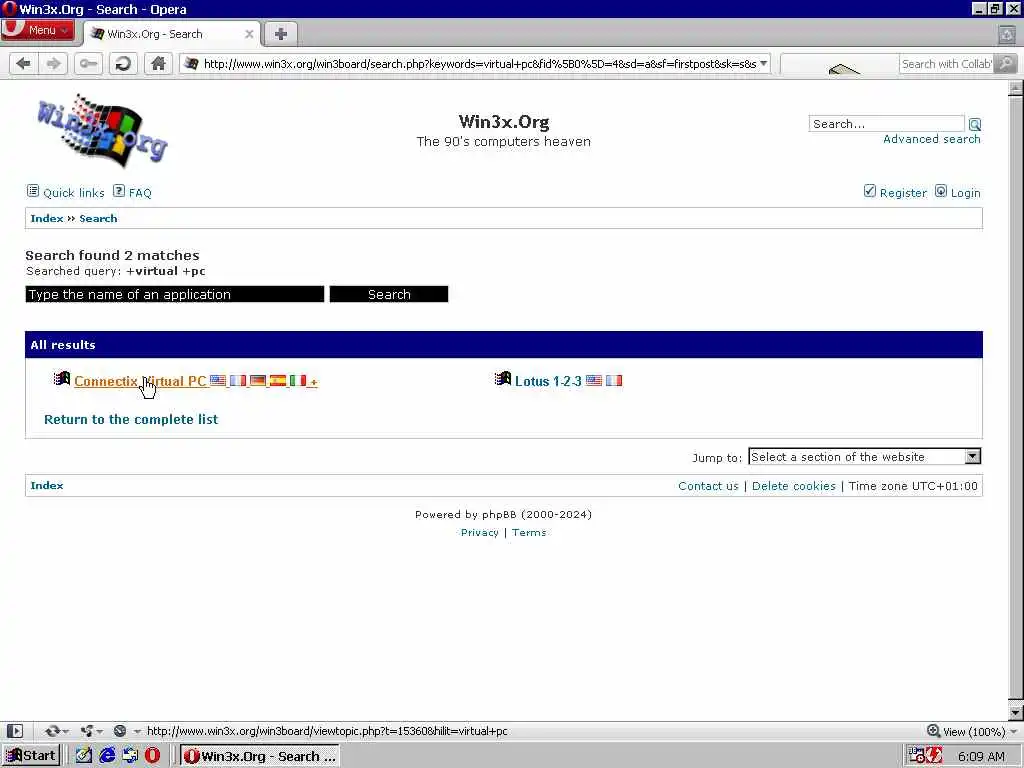Open the FAQ link
This screenshot has width=1024, height=768.
[133, 192]
